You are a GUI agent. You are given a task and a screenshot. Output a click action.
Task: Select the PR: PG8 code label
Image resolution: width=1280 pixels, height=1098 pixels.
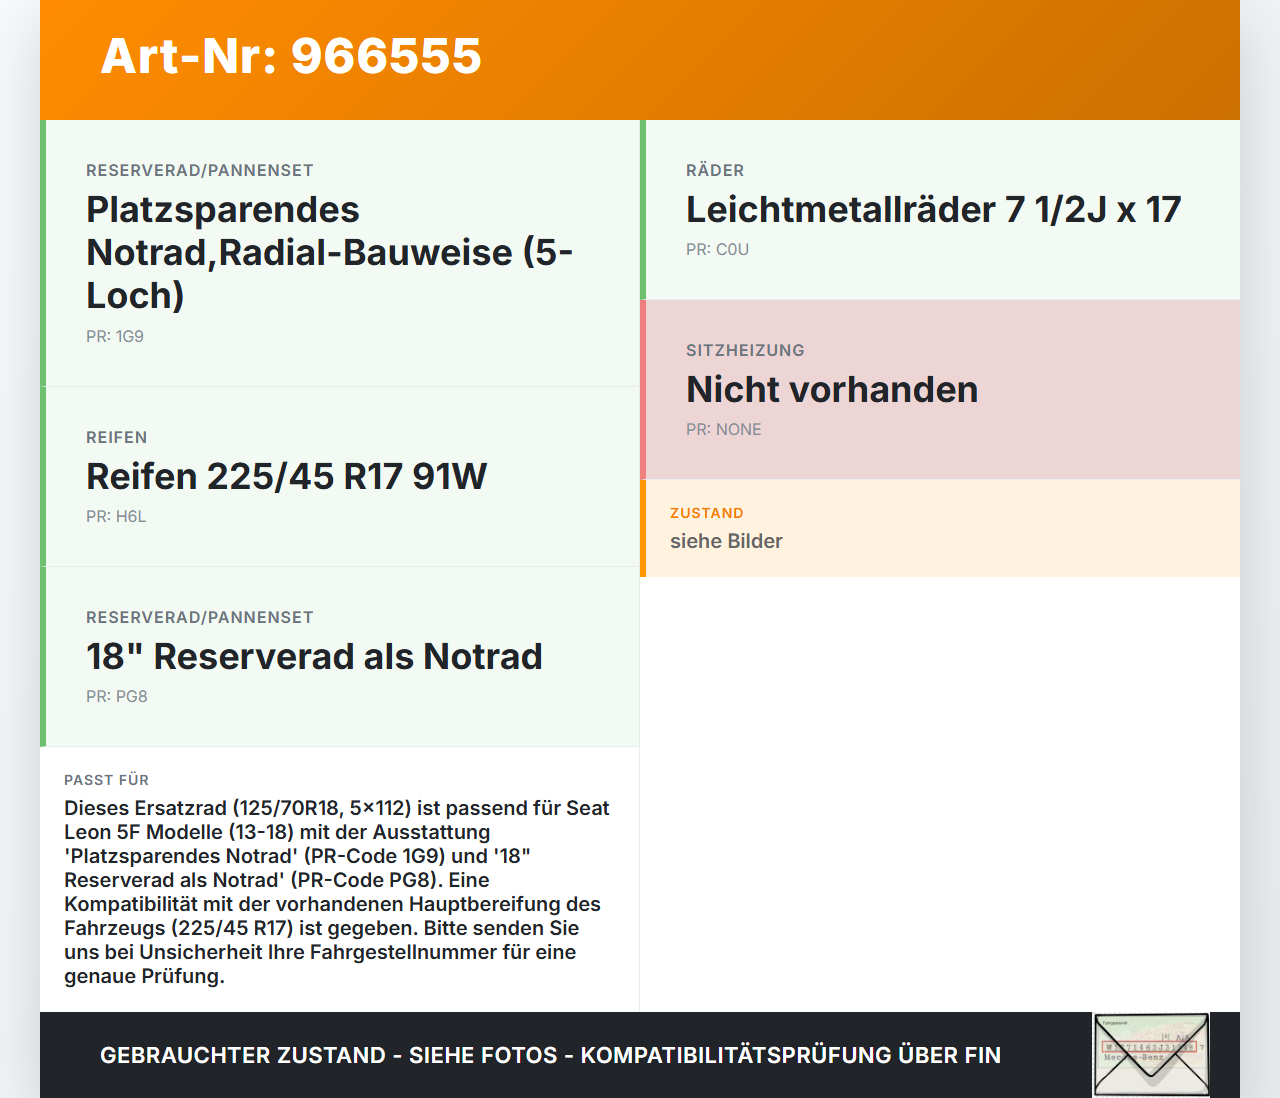[116, 696]
